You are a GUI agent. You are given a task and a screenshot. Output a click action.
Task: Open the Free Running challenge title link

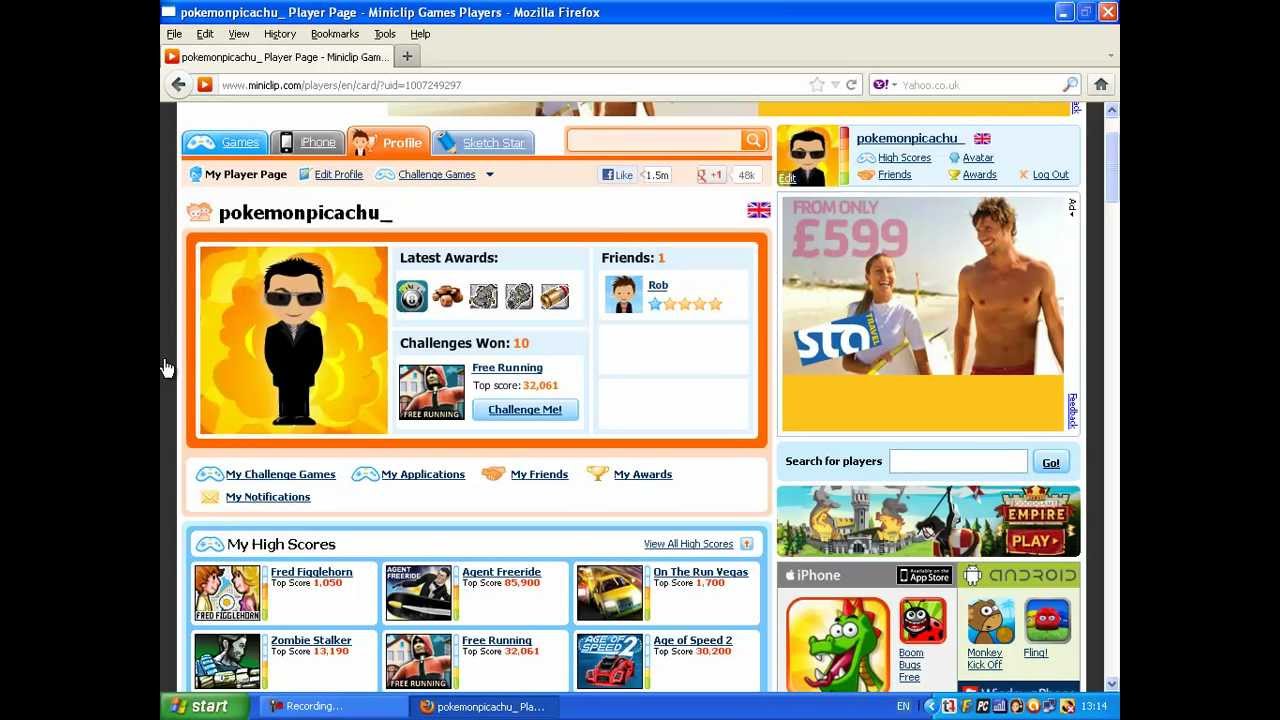507,368
